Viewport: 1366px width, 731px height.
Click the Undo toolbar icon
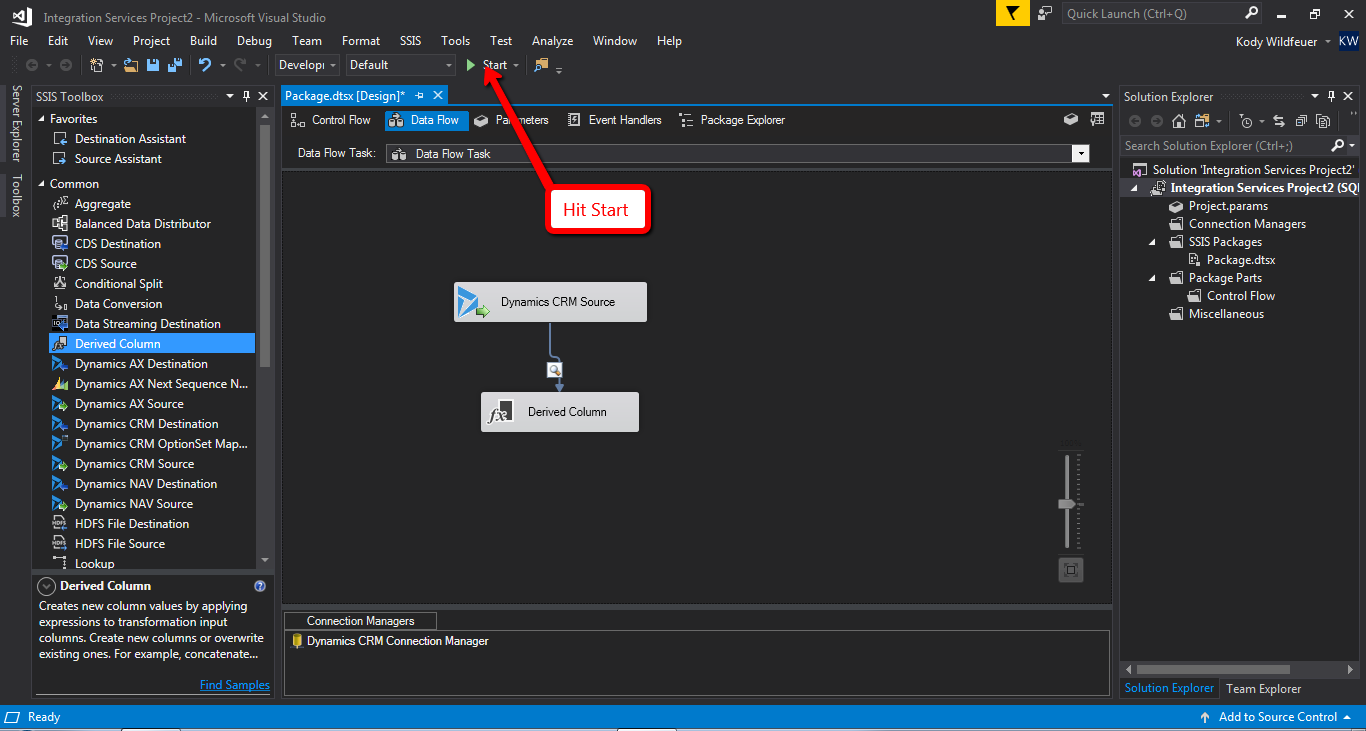point(205,65)
